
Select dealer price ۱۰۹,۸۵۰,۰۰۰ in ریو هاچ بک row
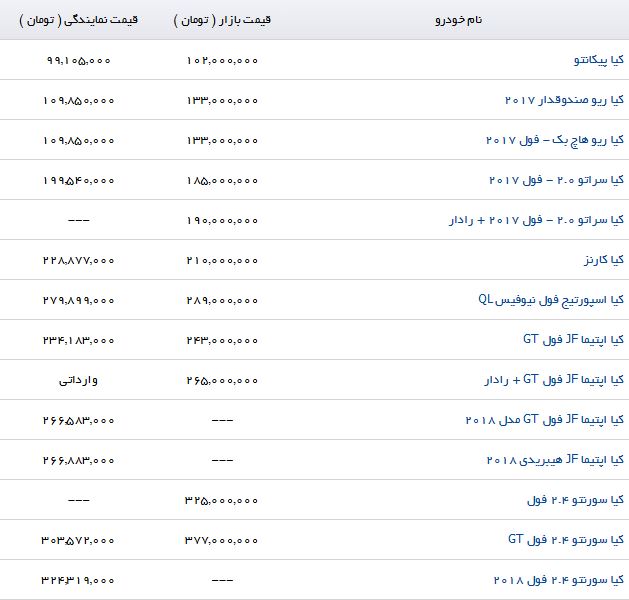click(x=79, y=140)
